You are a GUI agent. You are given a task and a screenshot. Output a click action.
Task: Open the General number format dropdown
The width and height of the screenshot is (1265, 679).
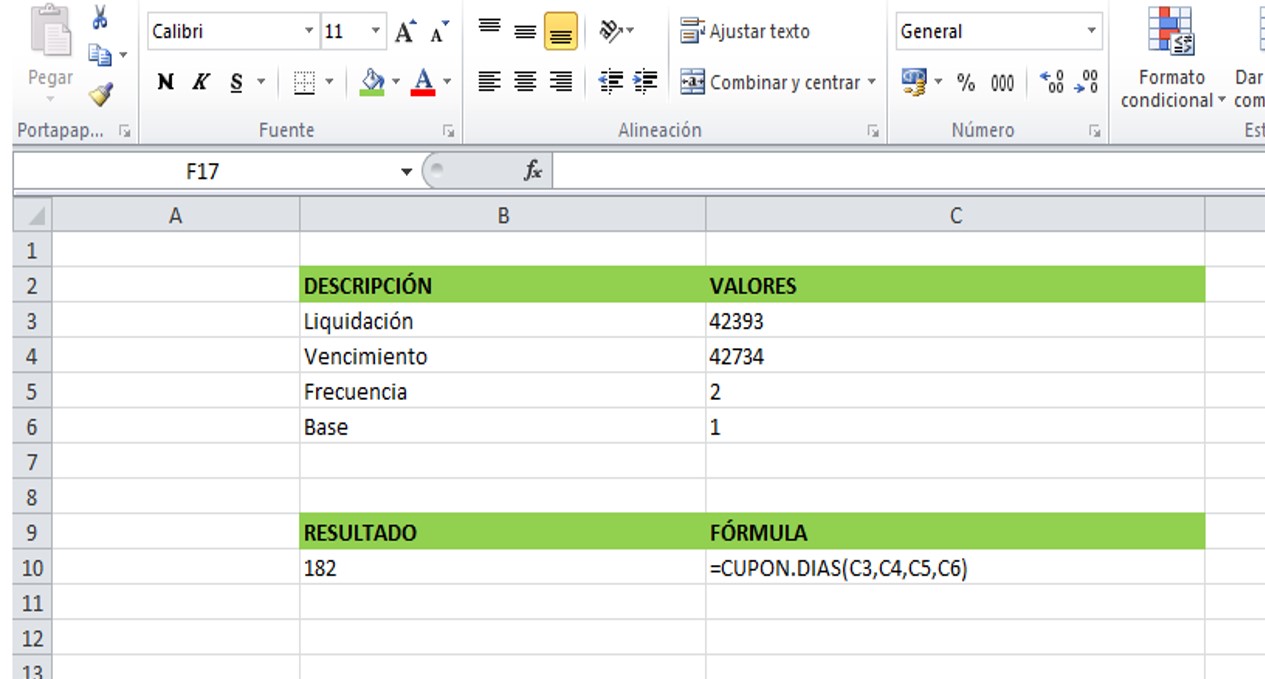pyautogui.click(x=1091, y=32)
